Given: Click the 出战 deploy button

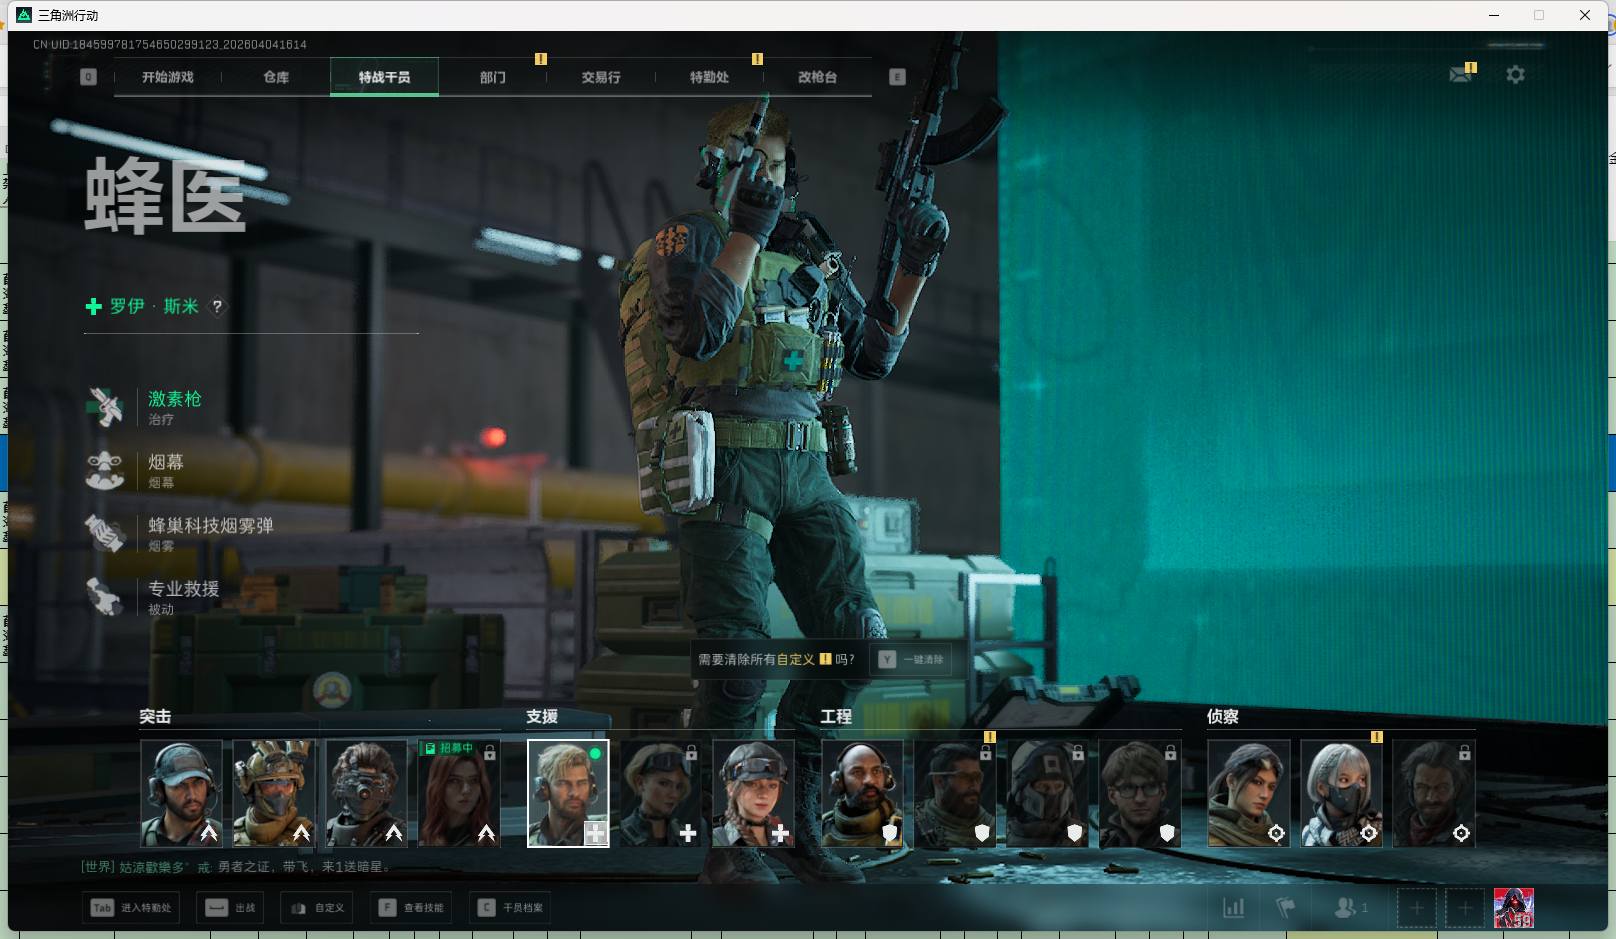Looking at the screenshot, I should click(x=230, y=908).
